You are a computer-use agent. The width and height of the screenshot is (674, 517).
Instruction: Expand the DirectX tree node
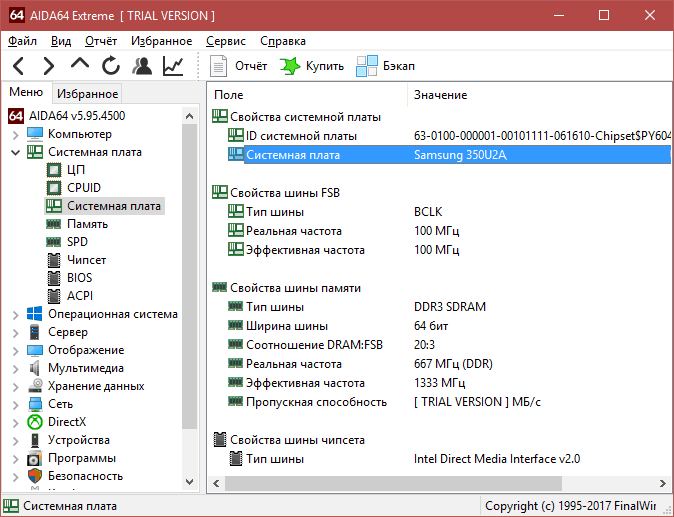pyautogui.click(x=15, y=422)
